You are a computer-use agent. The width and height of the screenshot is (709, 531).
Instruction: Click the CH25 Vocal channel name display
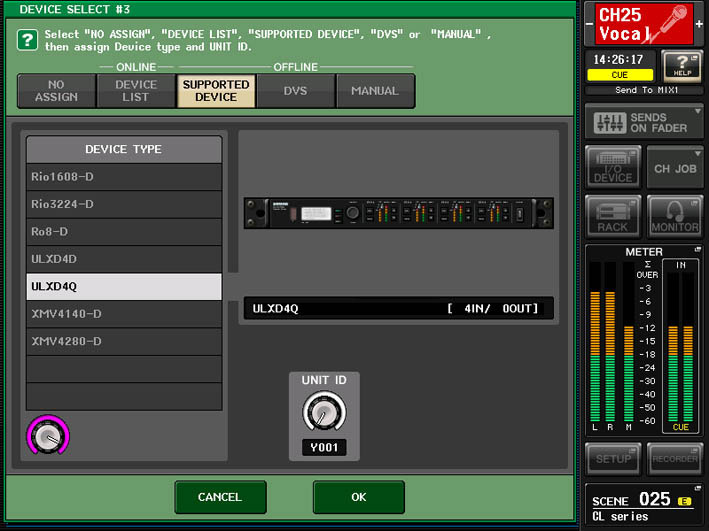pyautogui.click(x=644, y=24)
